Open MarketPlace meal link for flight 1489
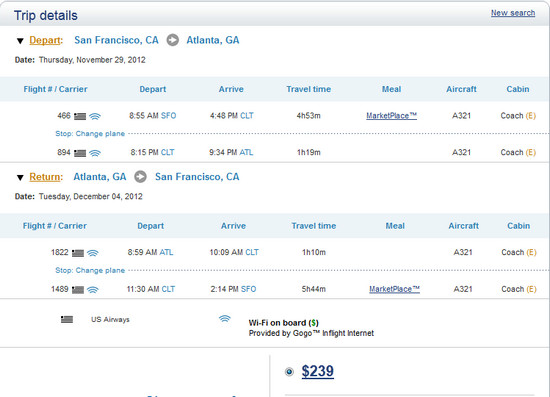The image size is (550, 397). 394,289
